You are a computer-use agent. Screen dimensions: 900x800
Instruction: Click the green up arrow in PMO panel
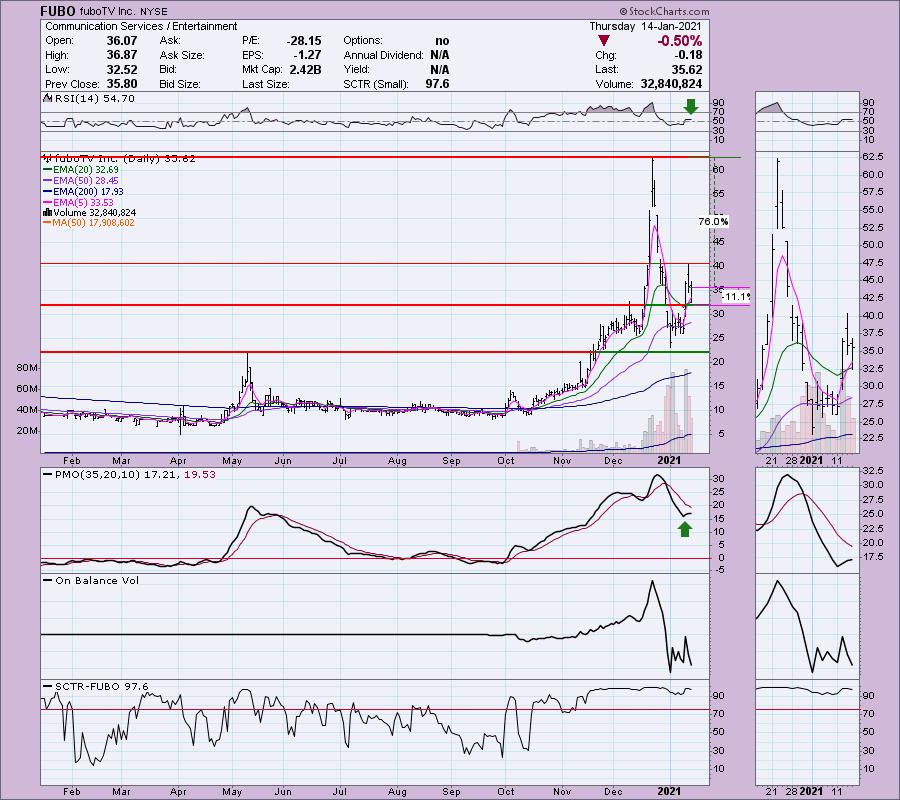(685, 529)
